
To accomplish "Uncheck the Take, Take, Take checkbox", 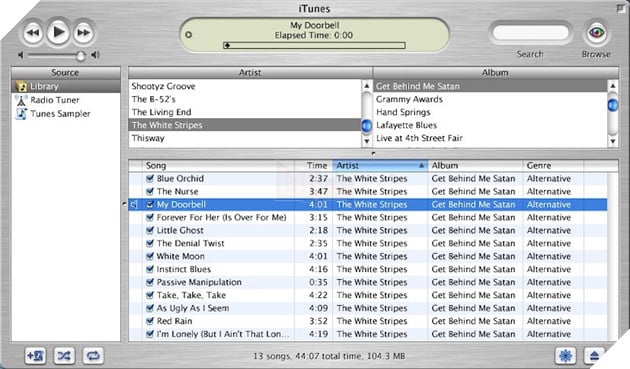I will 150,295.
